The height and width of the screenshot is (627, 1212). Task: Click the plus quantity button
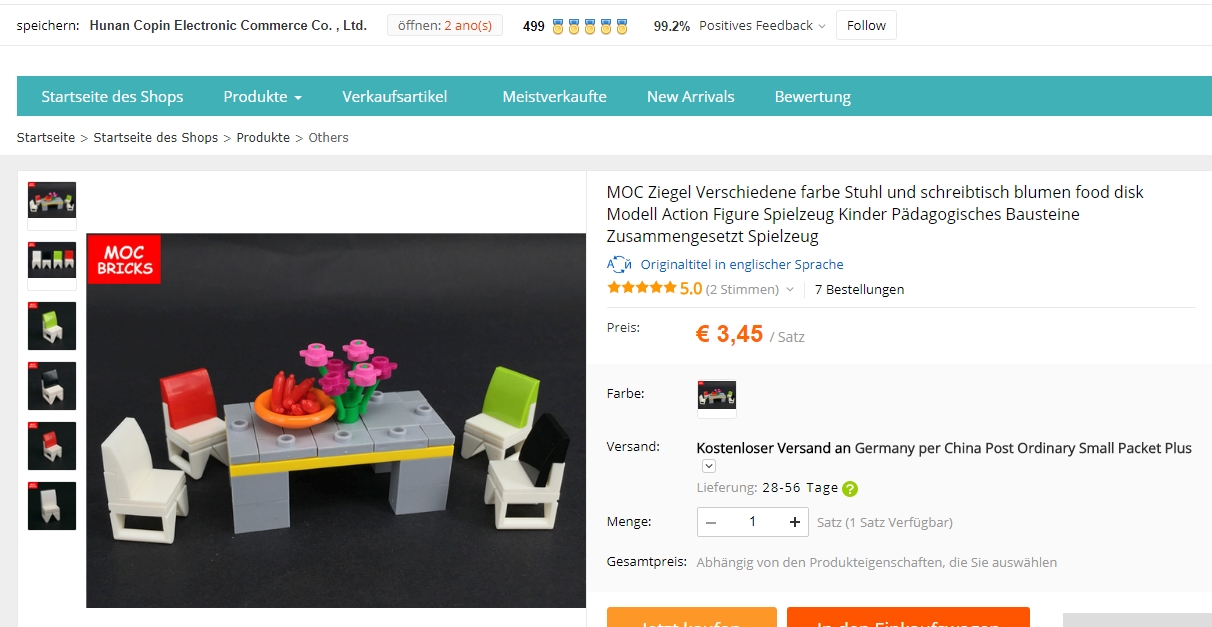tap(795, 522)
